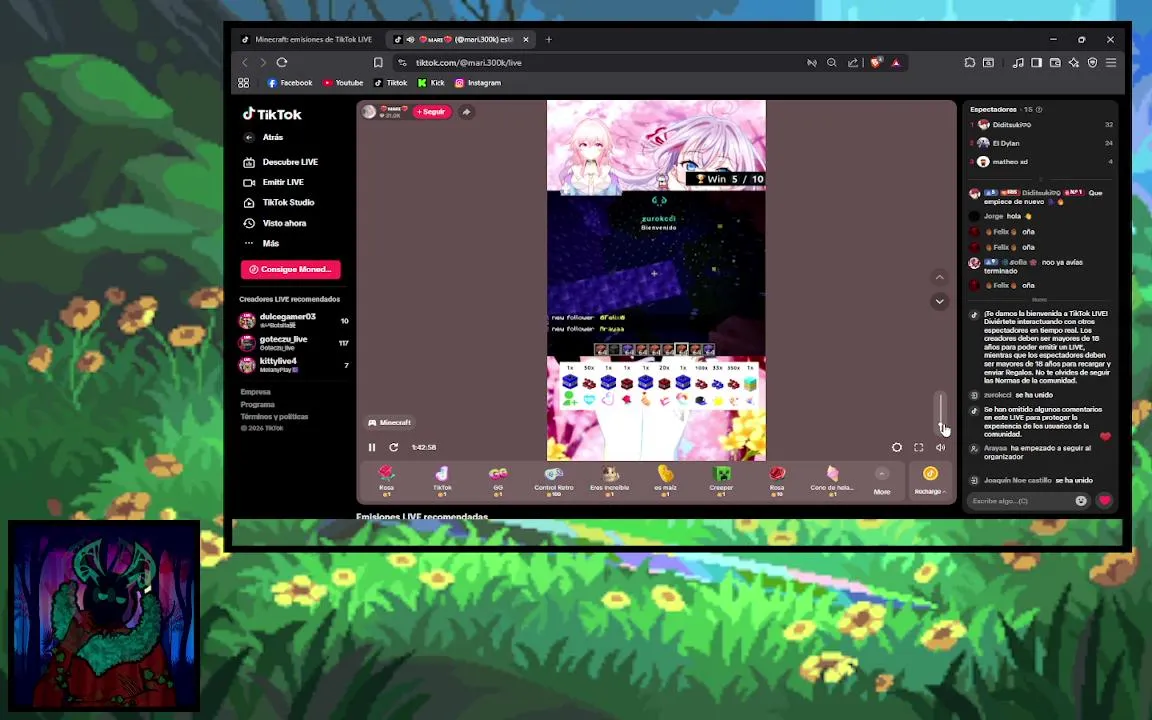Send the Eres increíble gift

[610, 480]
